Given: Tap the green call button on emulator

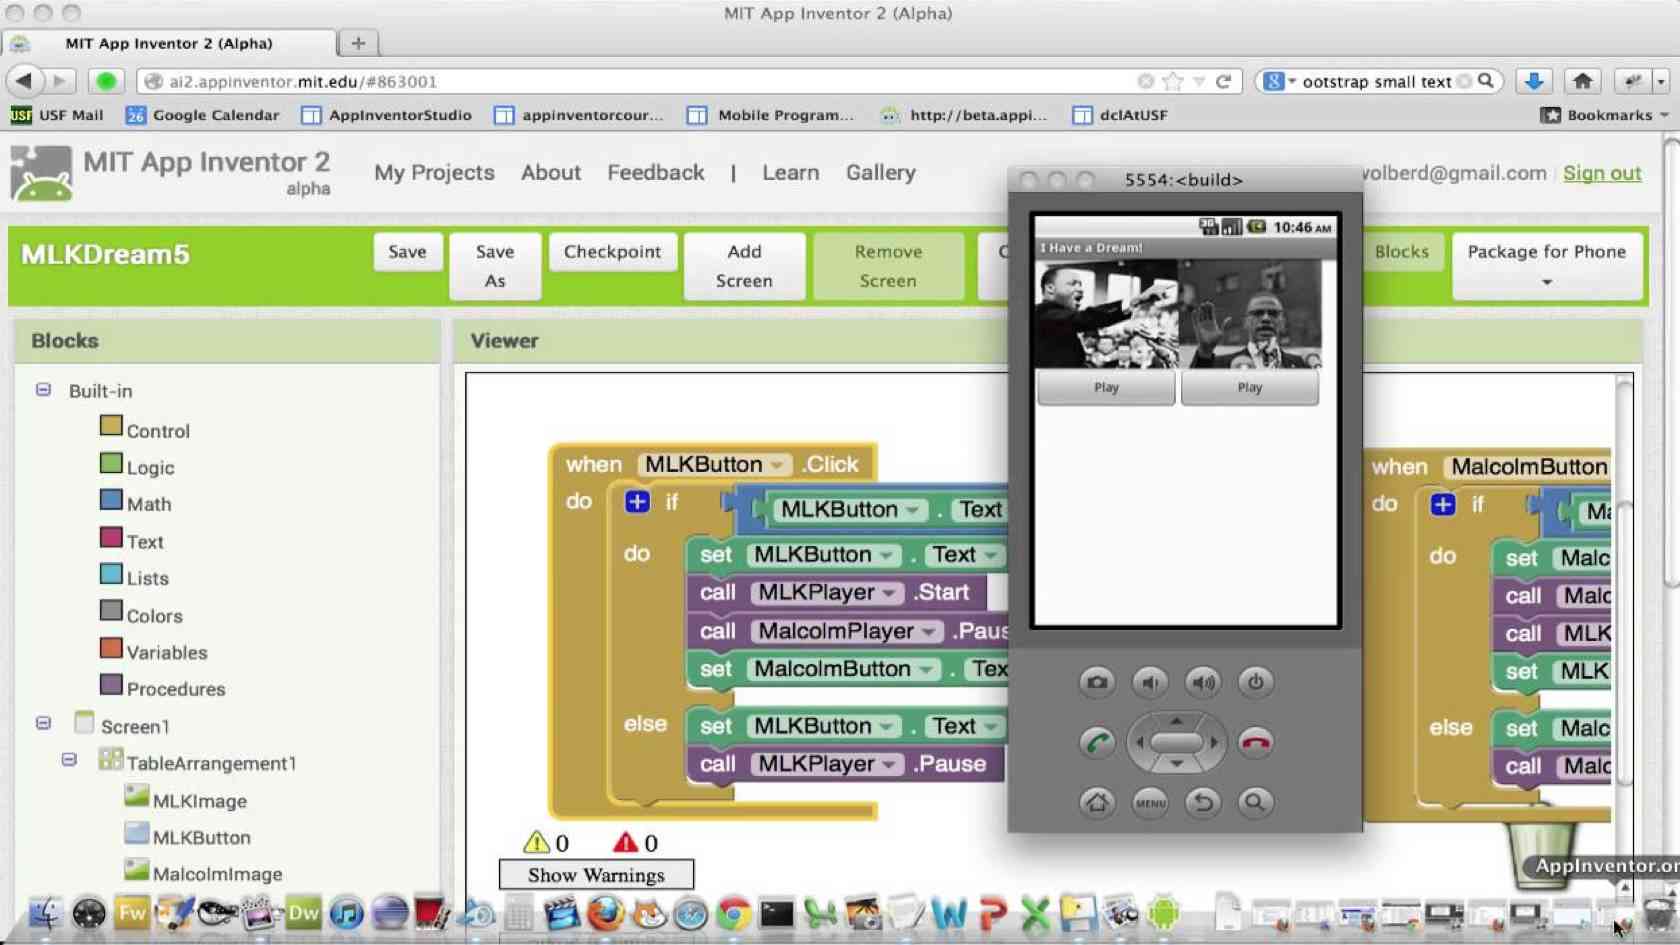Looking at the screenshot, I should click(1097, 742).
